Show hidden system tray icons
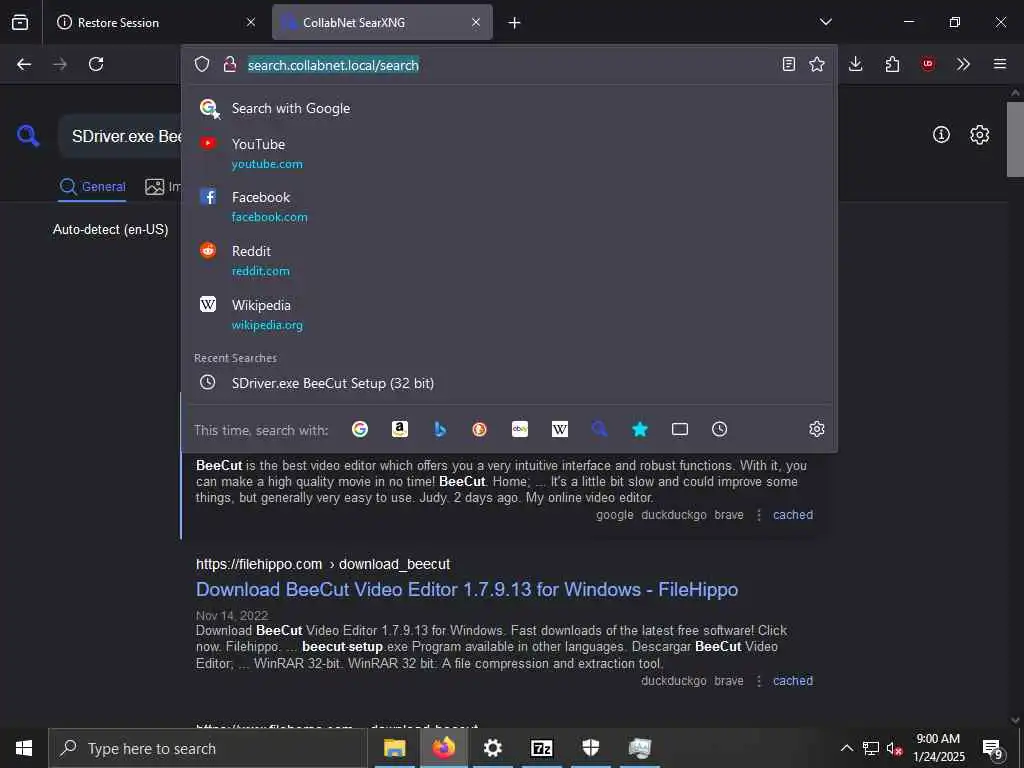This screenshot has width=1024, height=768. pyautogui.click(x=846, y=748)
